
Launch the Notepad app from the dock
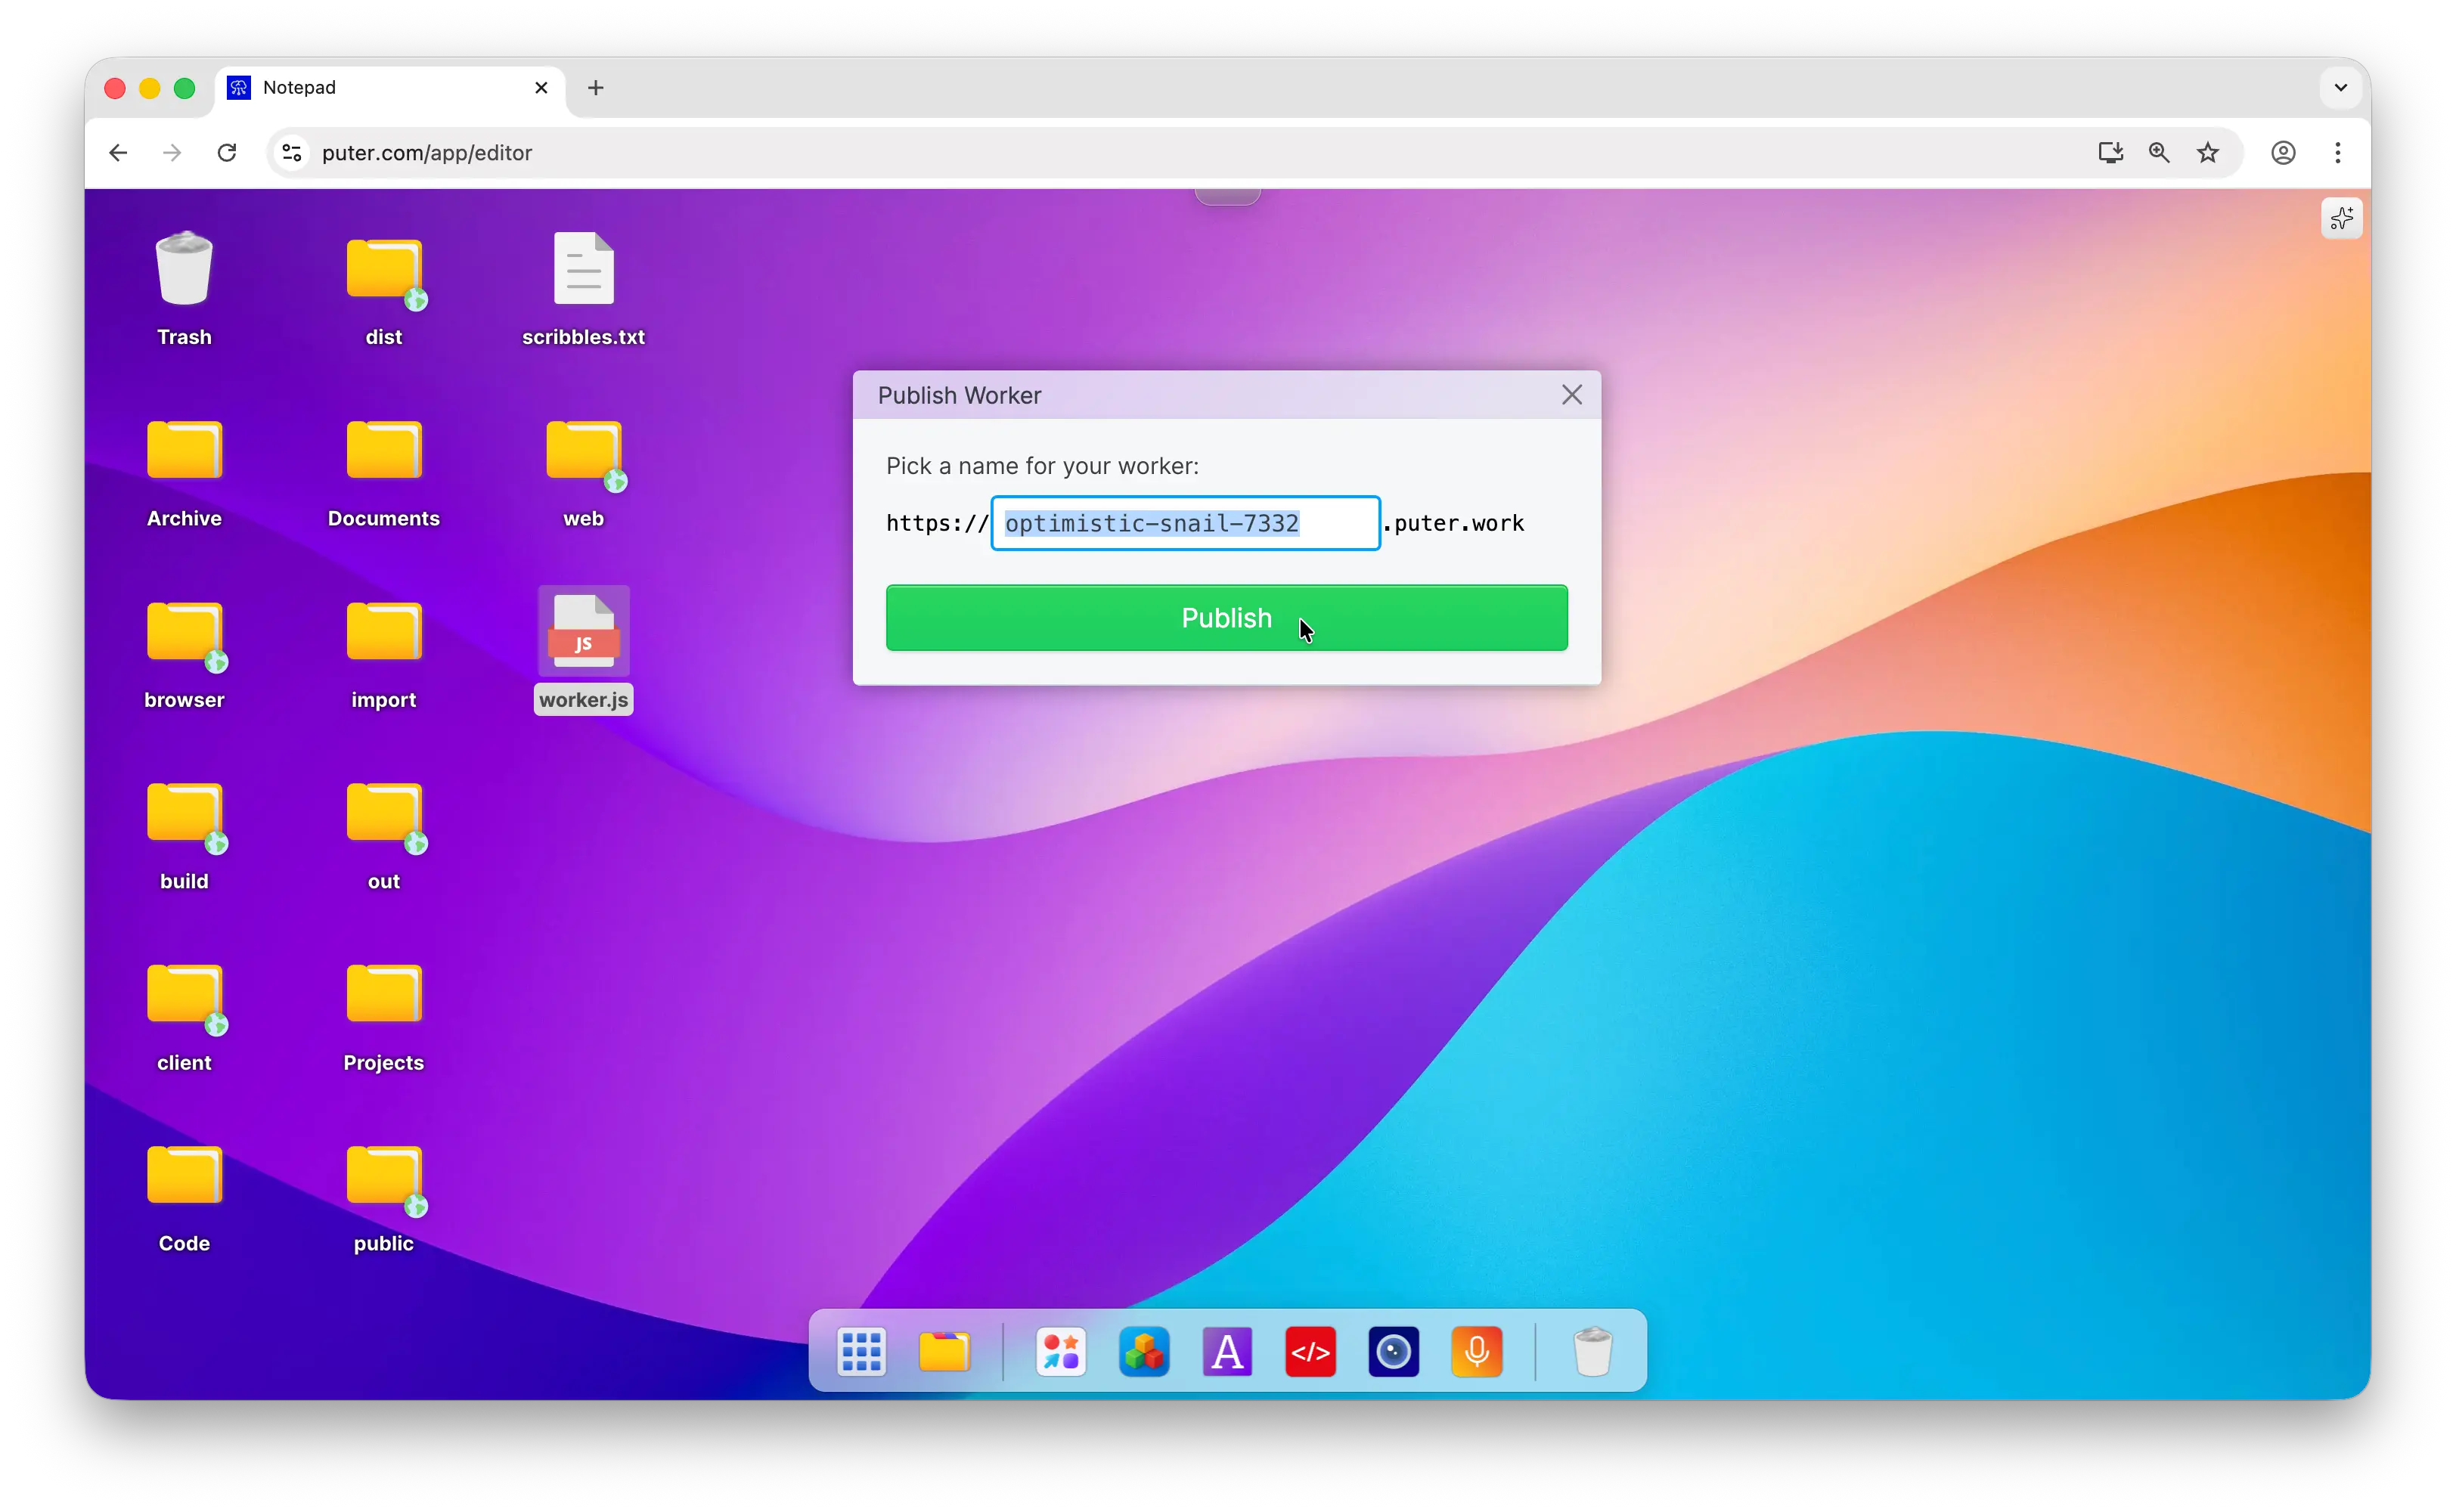[1227, 1351]
